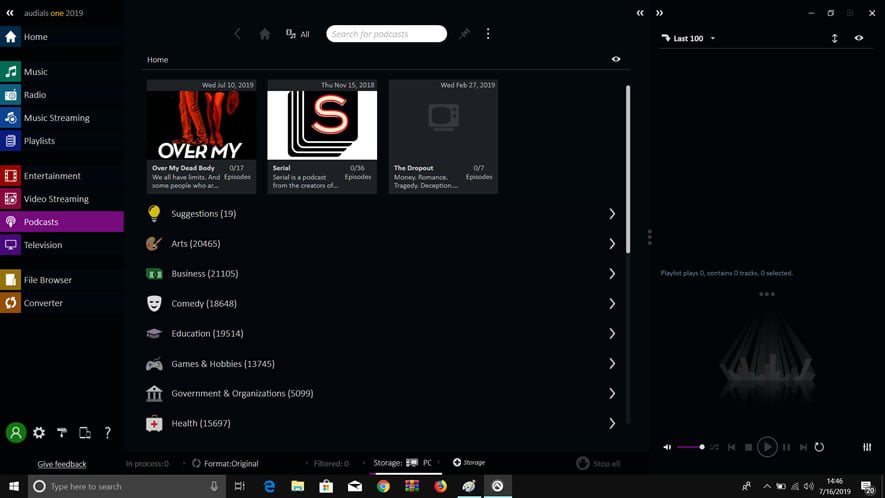Click the Storage button in status bar
This screenshot has height=498, width=885.
tap(469, 463)
